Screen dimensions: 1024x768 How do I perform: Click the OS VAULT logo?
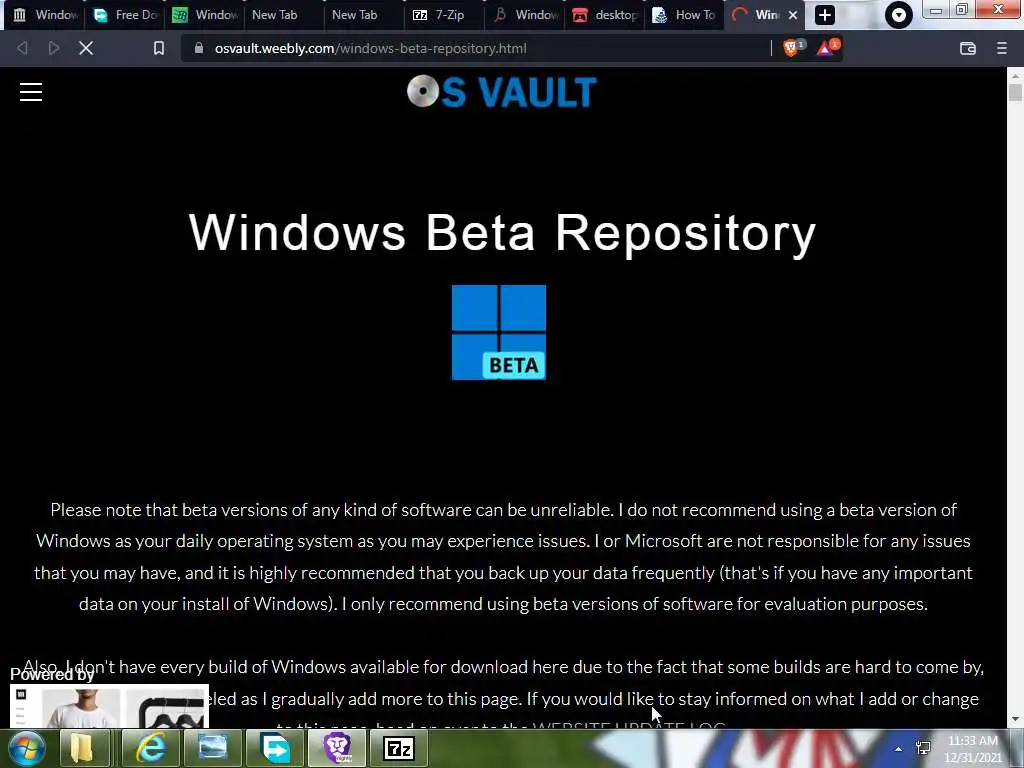(501, 91)
